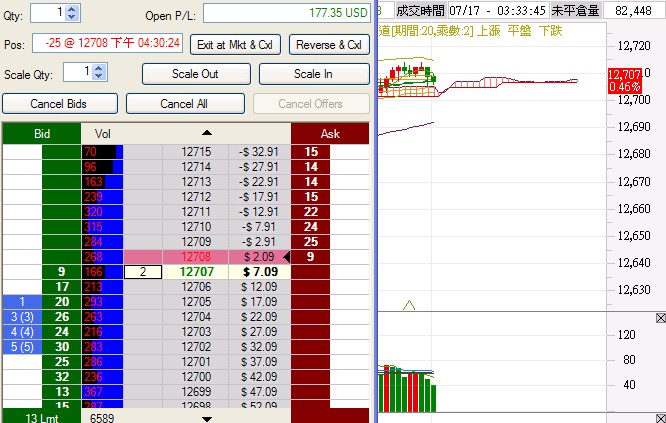Click the 平盤 legend label on chart

coord(519,31)
